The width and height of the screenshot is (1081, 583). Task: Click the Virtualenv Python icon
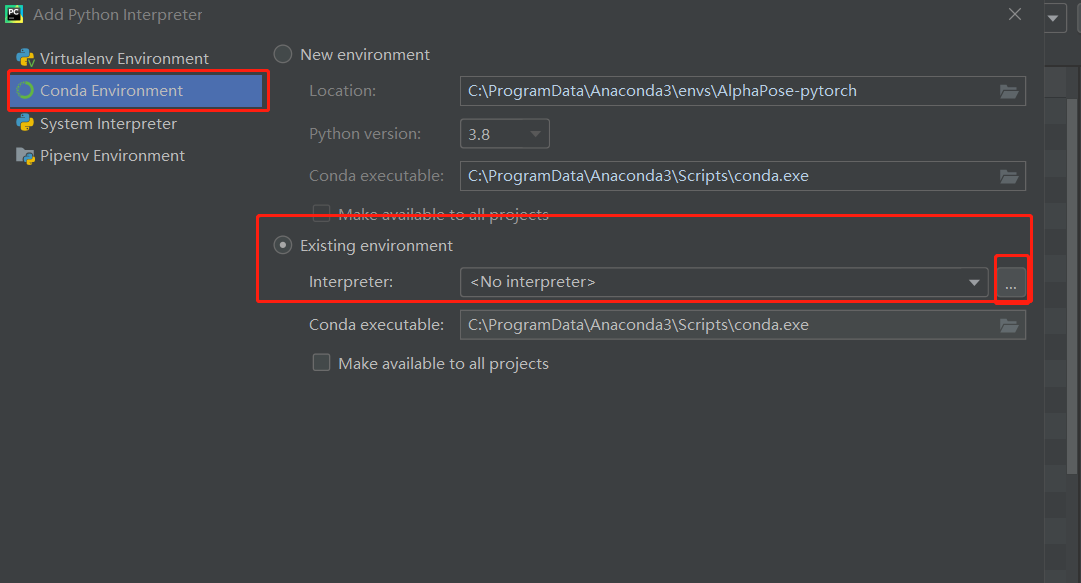tap(26, 58)
